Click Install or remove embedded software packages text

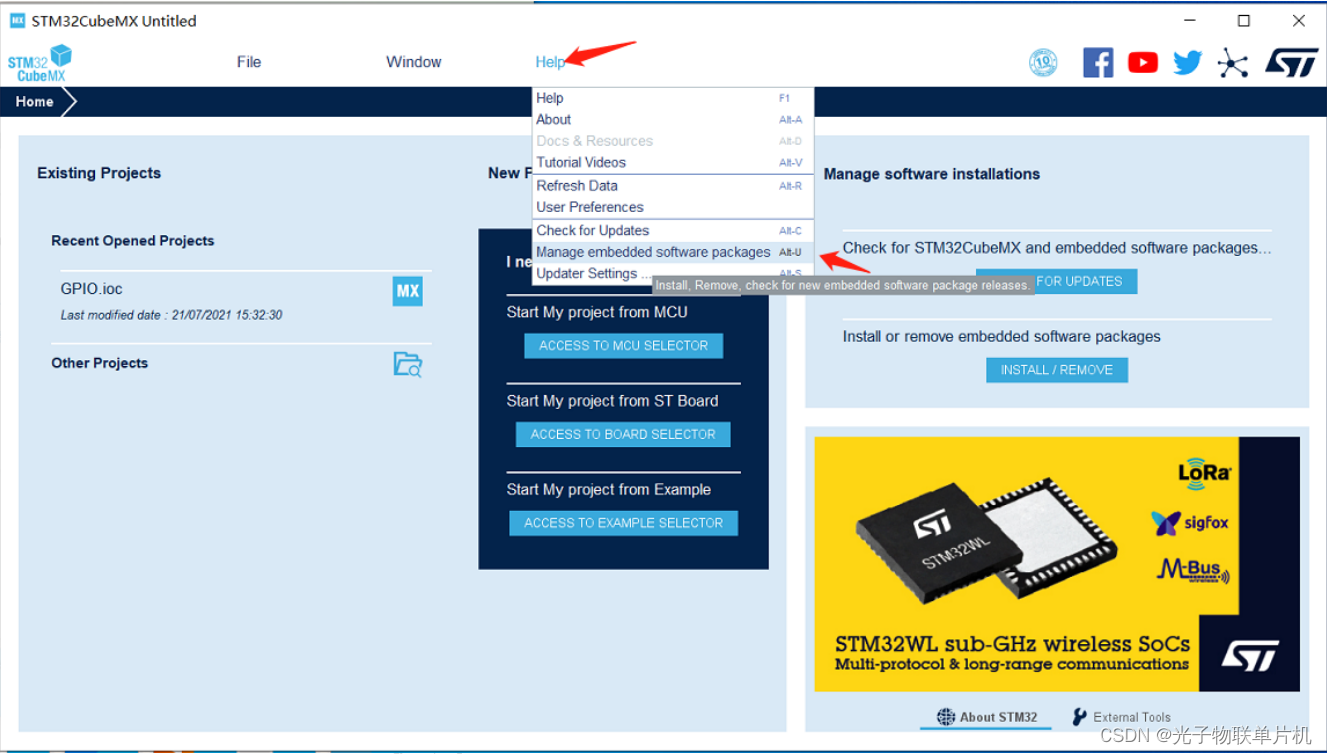[1002, 337]
